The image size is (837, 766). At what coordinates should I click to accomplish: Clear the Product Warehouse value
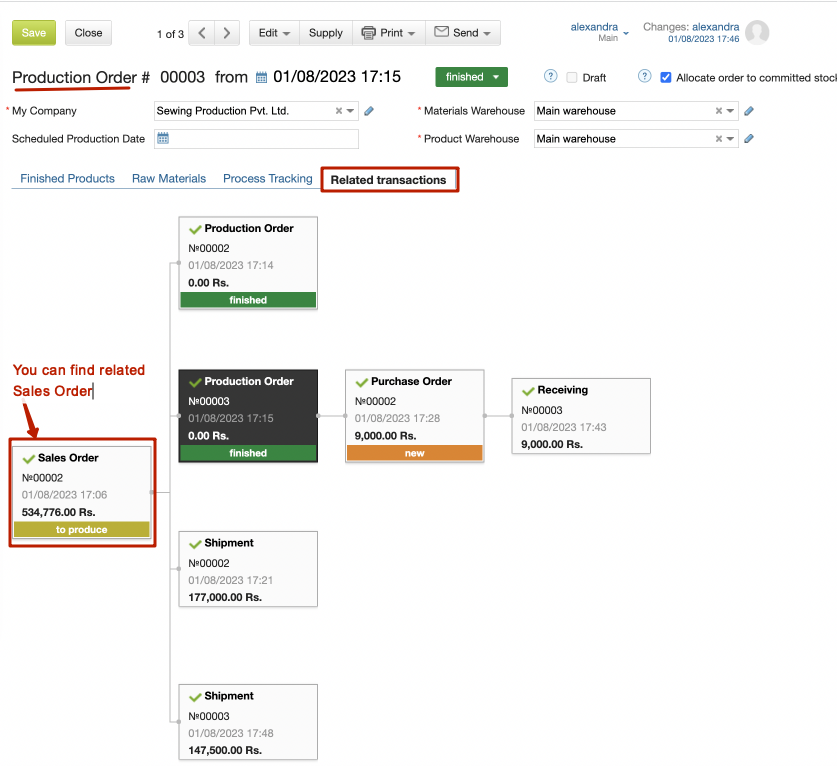[718, 139]
